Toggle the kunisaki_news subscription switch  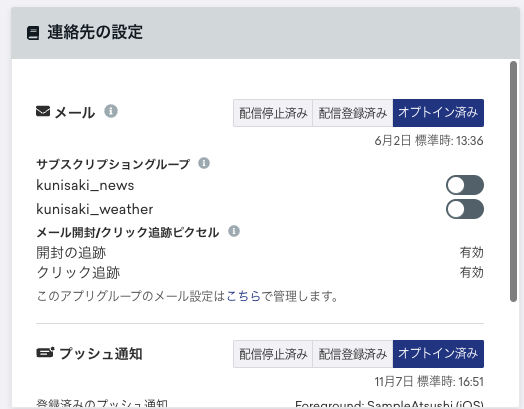pyautogui.click(x=465, y=185)
